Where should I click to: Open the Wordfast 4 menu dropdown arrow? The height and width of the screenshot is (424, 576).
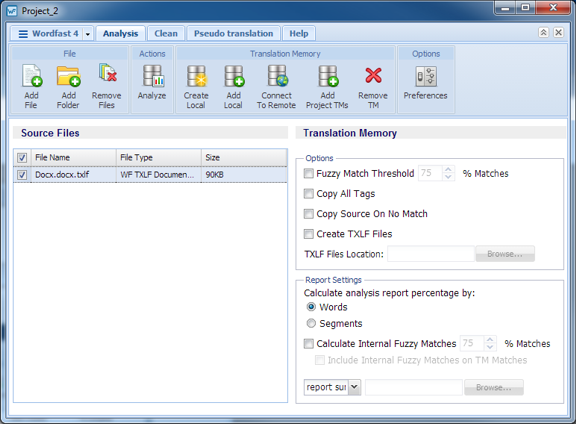click(x=88, y=34)
